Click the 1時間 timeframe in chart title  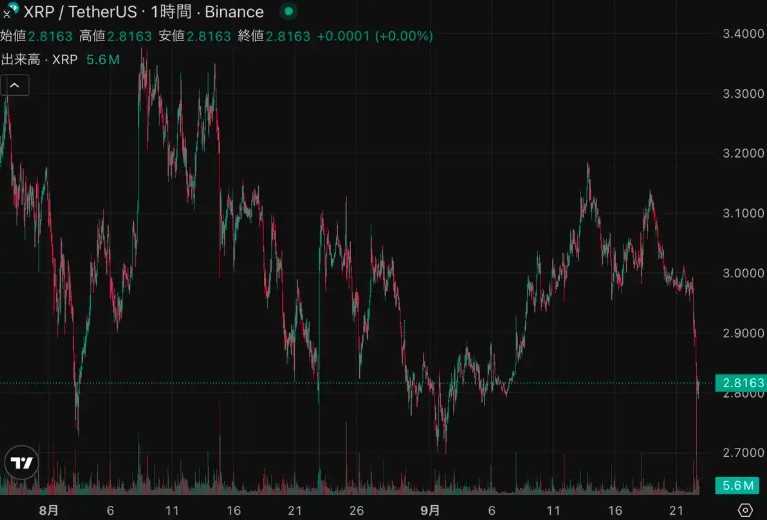[x=171, y=12]
